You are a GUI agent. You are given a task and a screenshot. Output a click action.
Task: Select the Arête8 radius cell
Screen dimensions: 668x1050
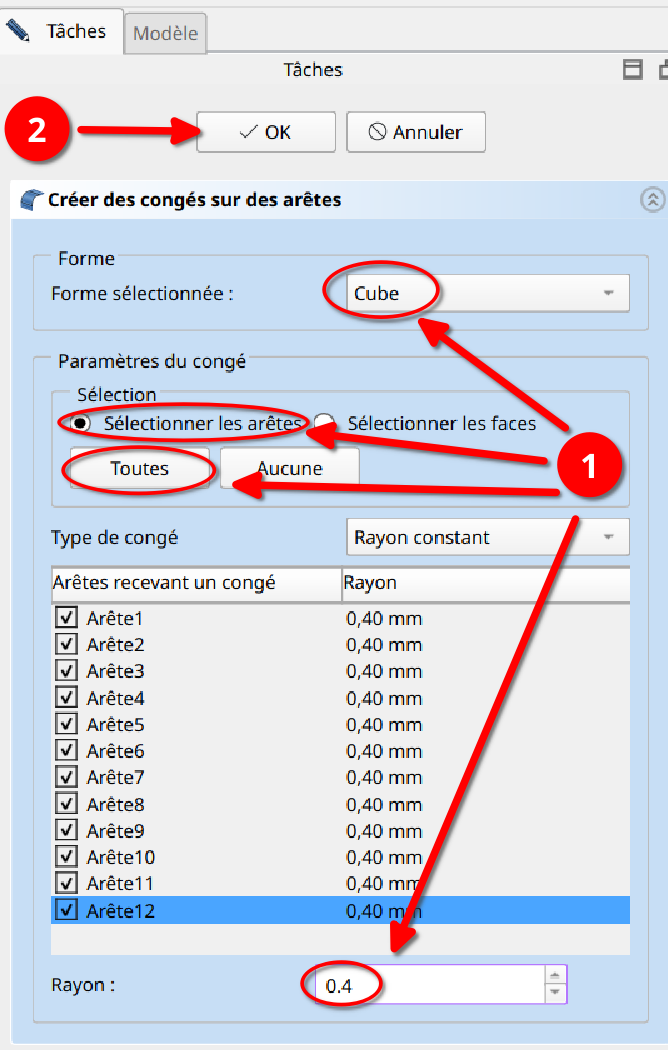[384, 804]
